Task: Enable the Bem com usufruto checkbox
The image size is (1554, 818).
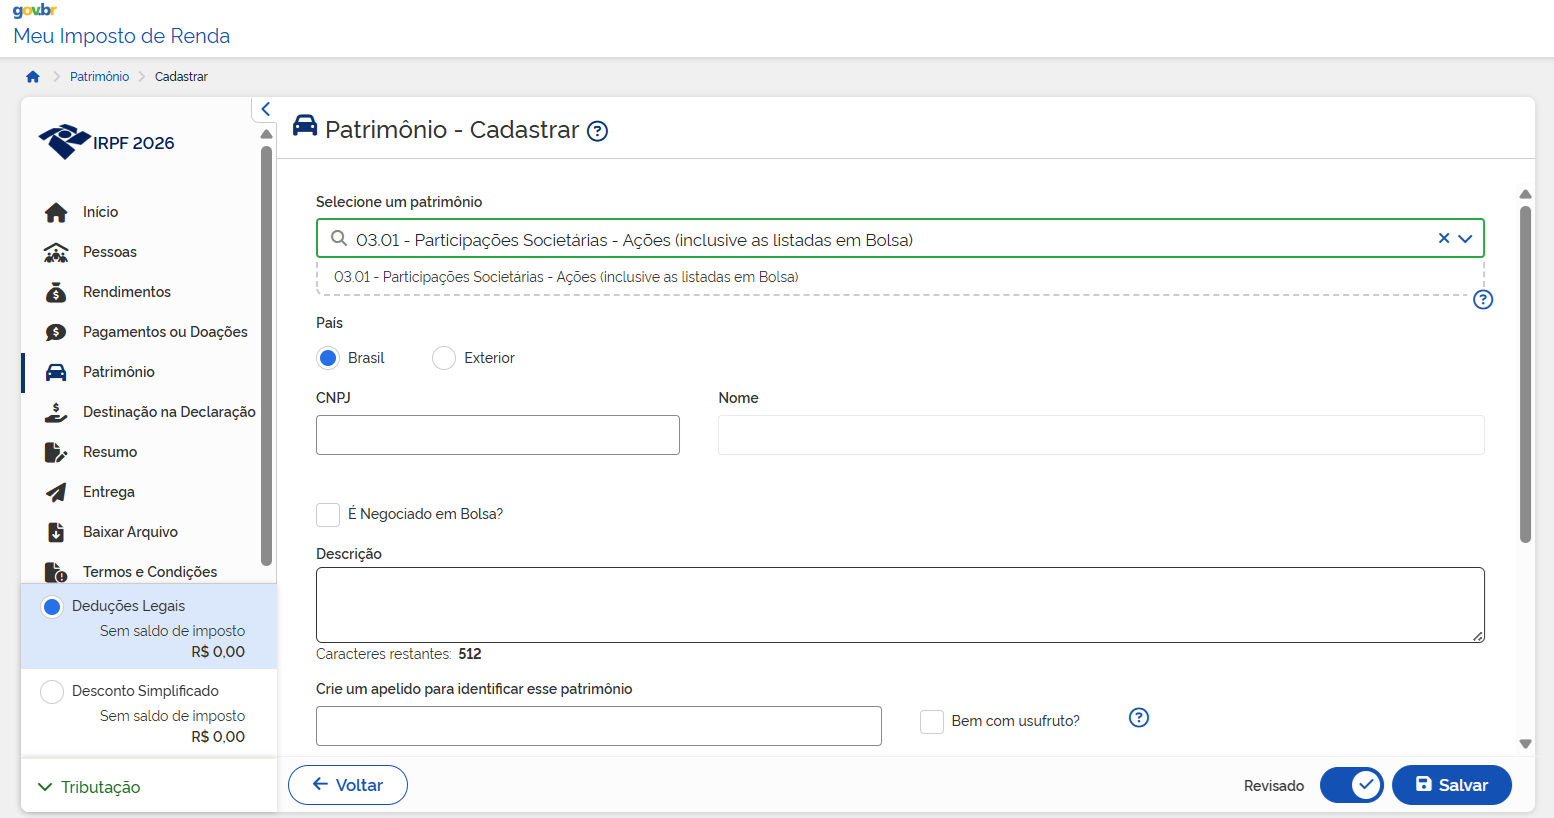Action: pyautogui.click(x=932, y=721)
